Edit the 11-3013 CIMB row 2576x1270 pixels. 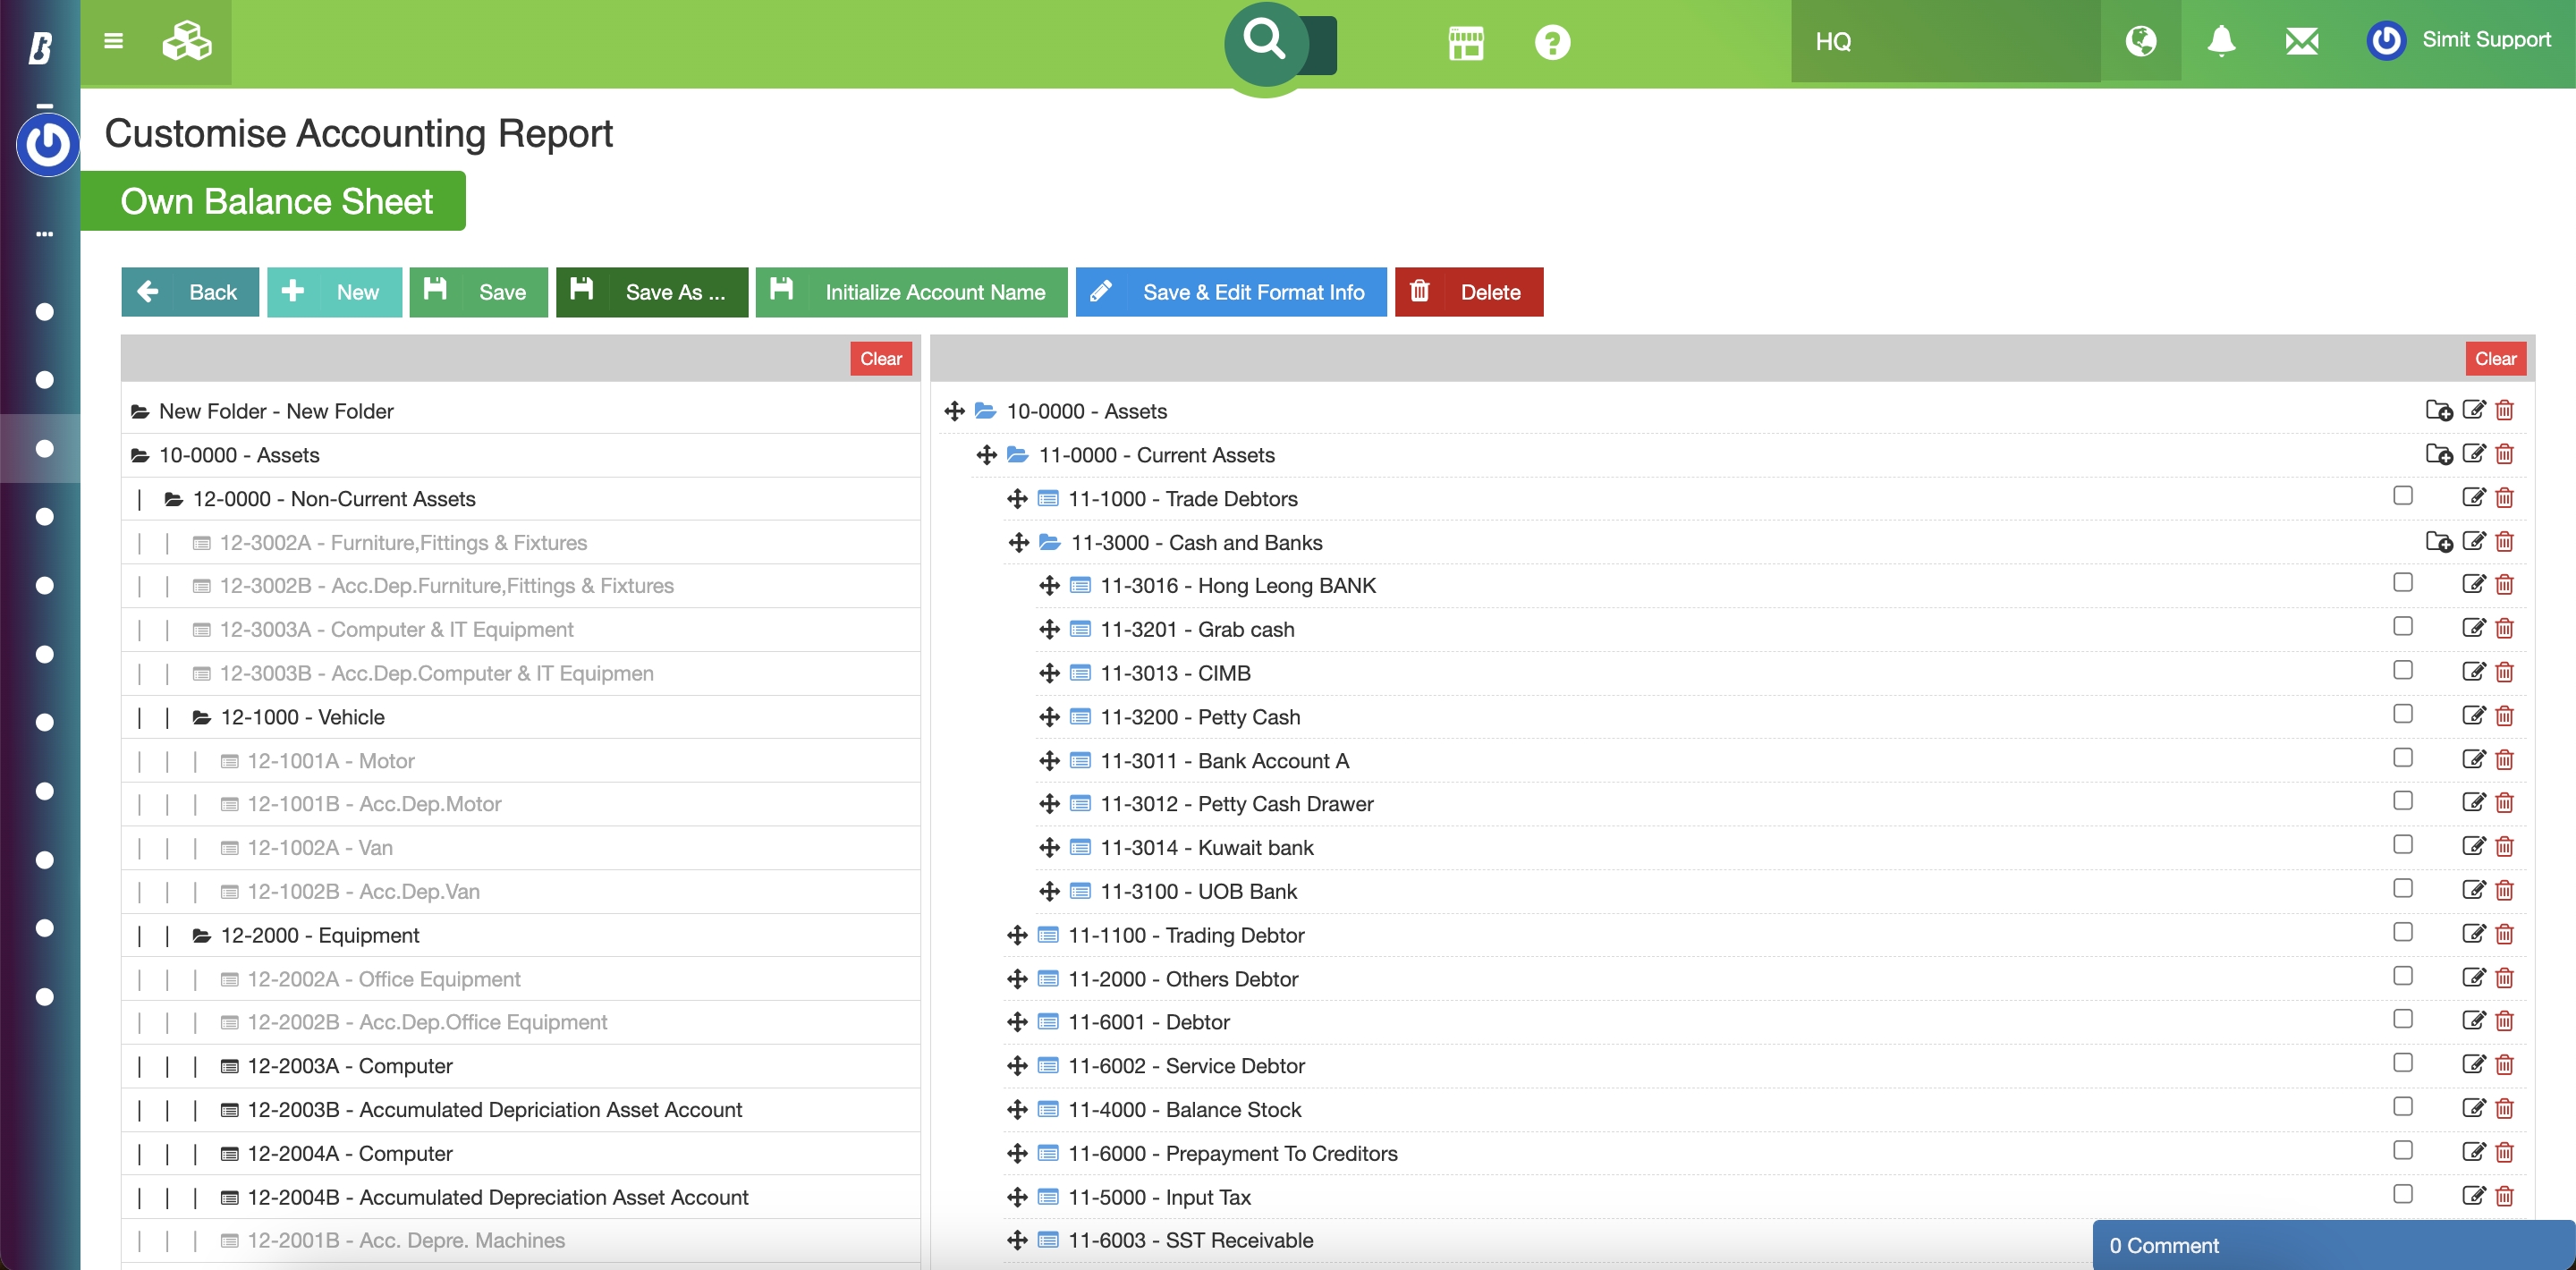[2473, 673]
